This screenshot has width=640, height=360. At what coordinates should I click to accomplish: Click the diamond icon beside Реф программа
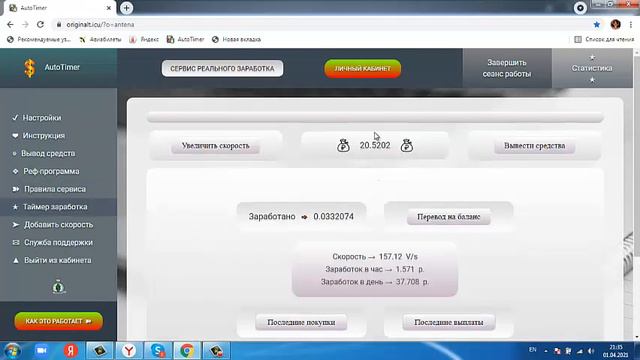(x=16, y=171)
